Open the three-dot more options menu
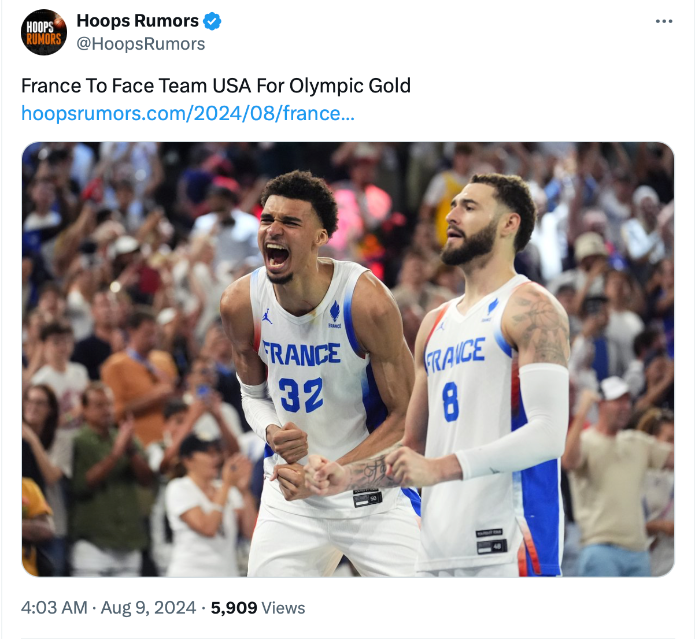The image size is (695, 639). pos(664,21)
